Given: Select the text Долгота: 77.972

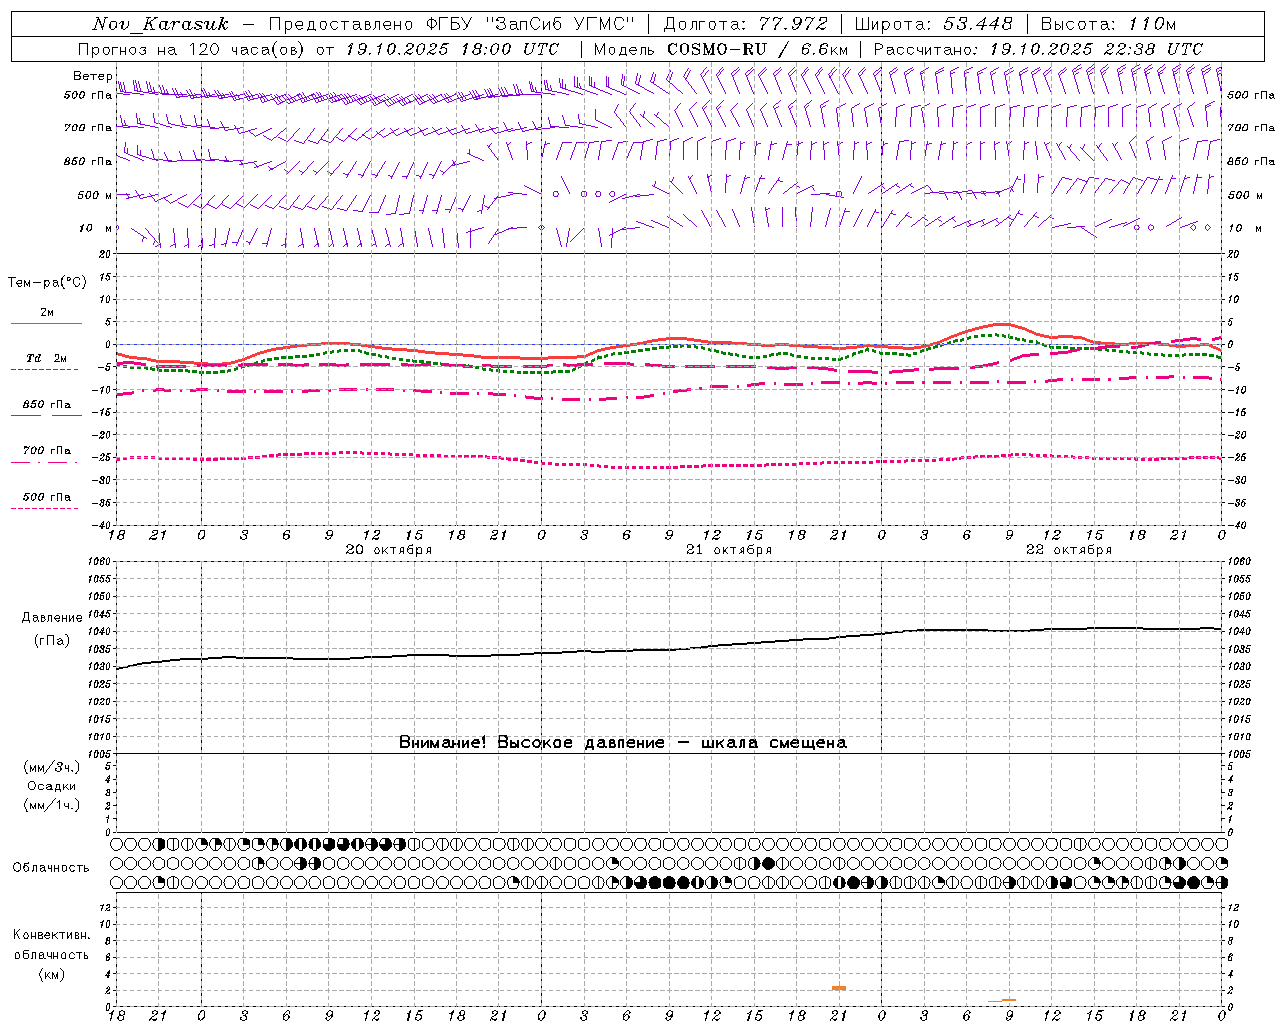Looking at the screenshot, I should coord(746,24).
